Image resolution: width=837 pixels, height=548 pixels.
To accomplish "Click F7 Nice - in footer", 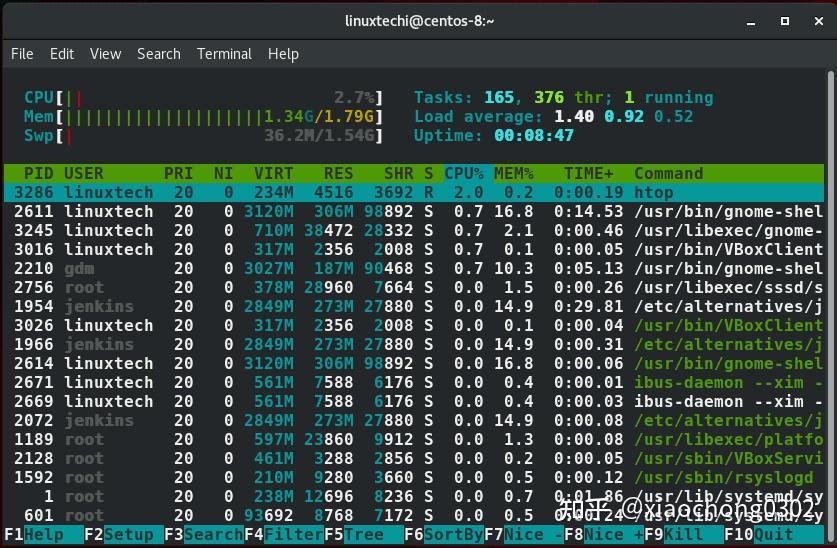I will click(x=524, y=534).
